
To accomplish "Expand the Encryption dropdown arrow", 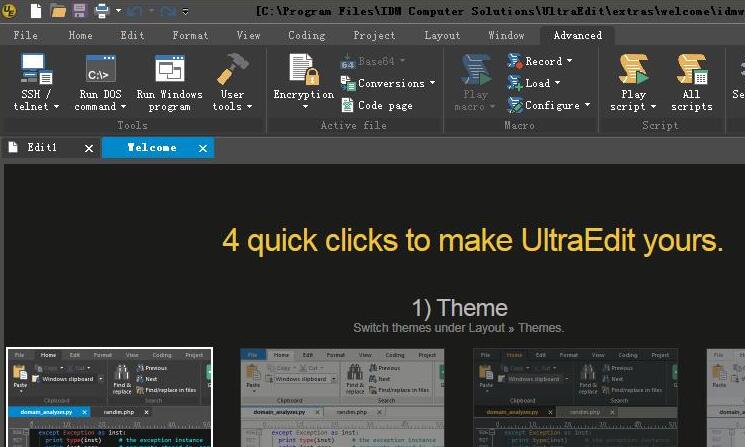I will 306,107.
